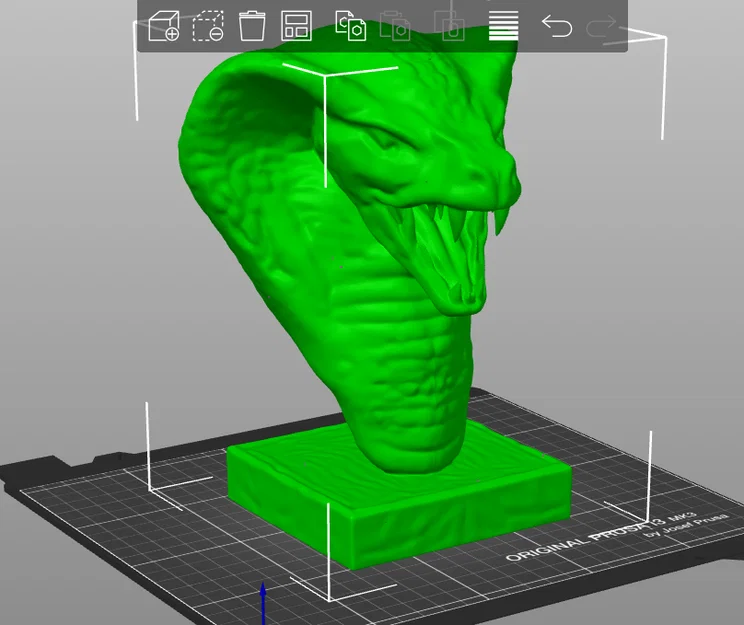
Task: Click the Undo arrow
Action: (557, 26)
